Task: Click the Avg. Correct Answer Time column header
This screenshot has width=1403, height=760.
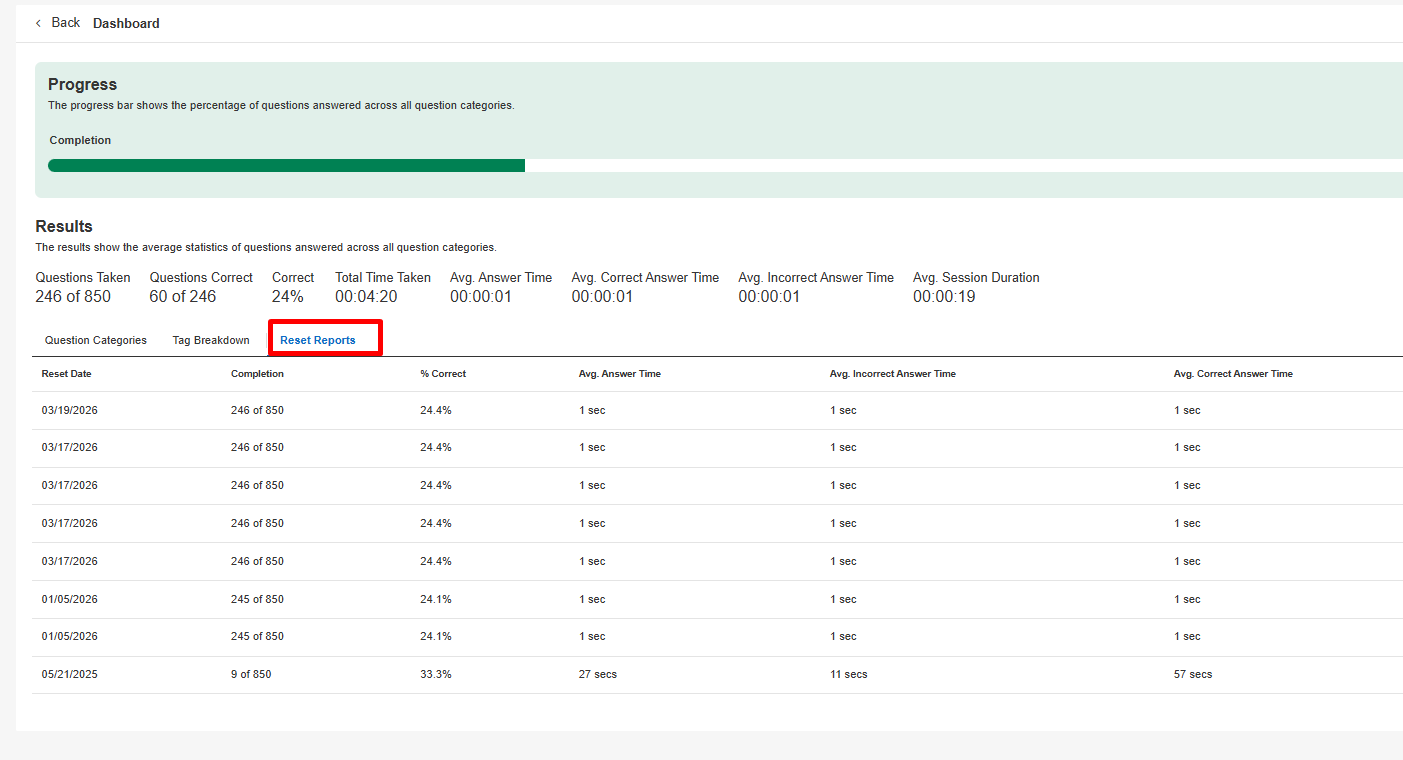Action: coord(1232,374)
